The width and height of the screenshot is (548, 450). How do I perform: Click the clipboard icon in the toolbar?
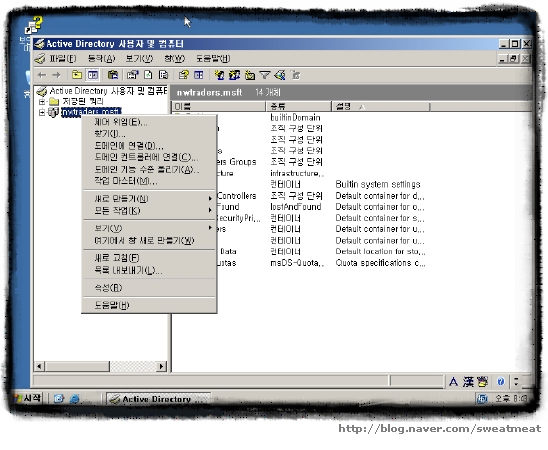[x=113, y=74]
